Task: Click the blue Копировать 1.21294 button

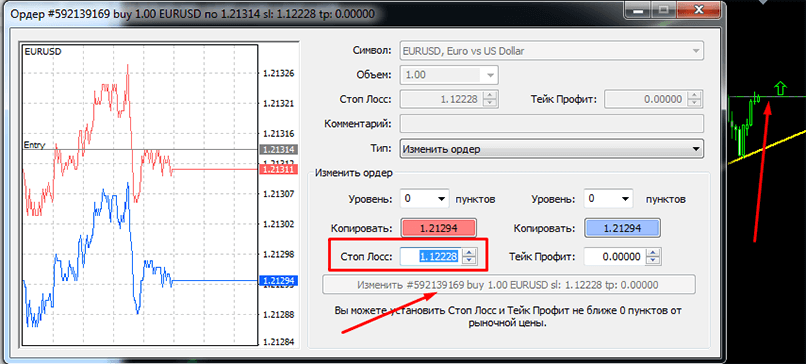Action: point(621,228)
